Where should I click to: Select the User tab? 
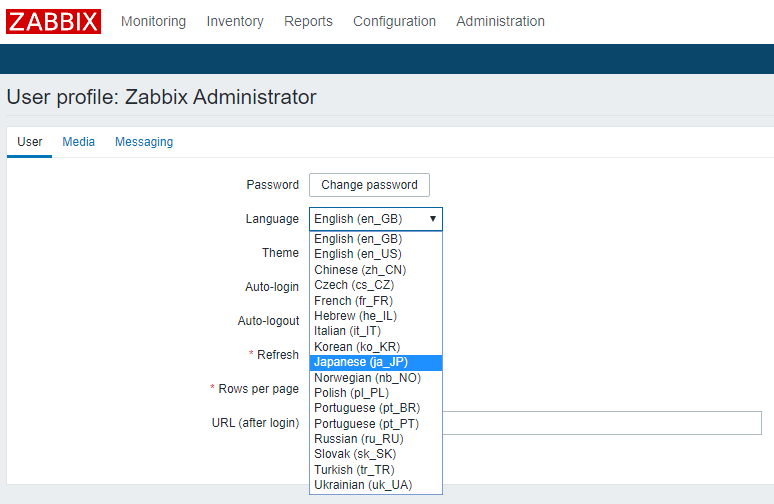pyautogui.click(x=30, y=142)
